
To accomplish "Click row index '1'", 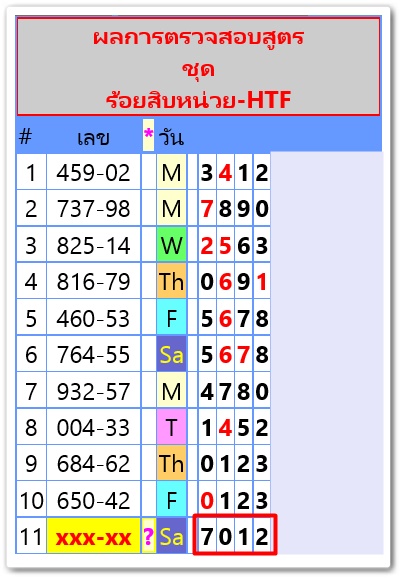I will 31,172.
